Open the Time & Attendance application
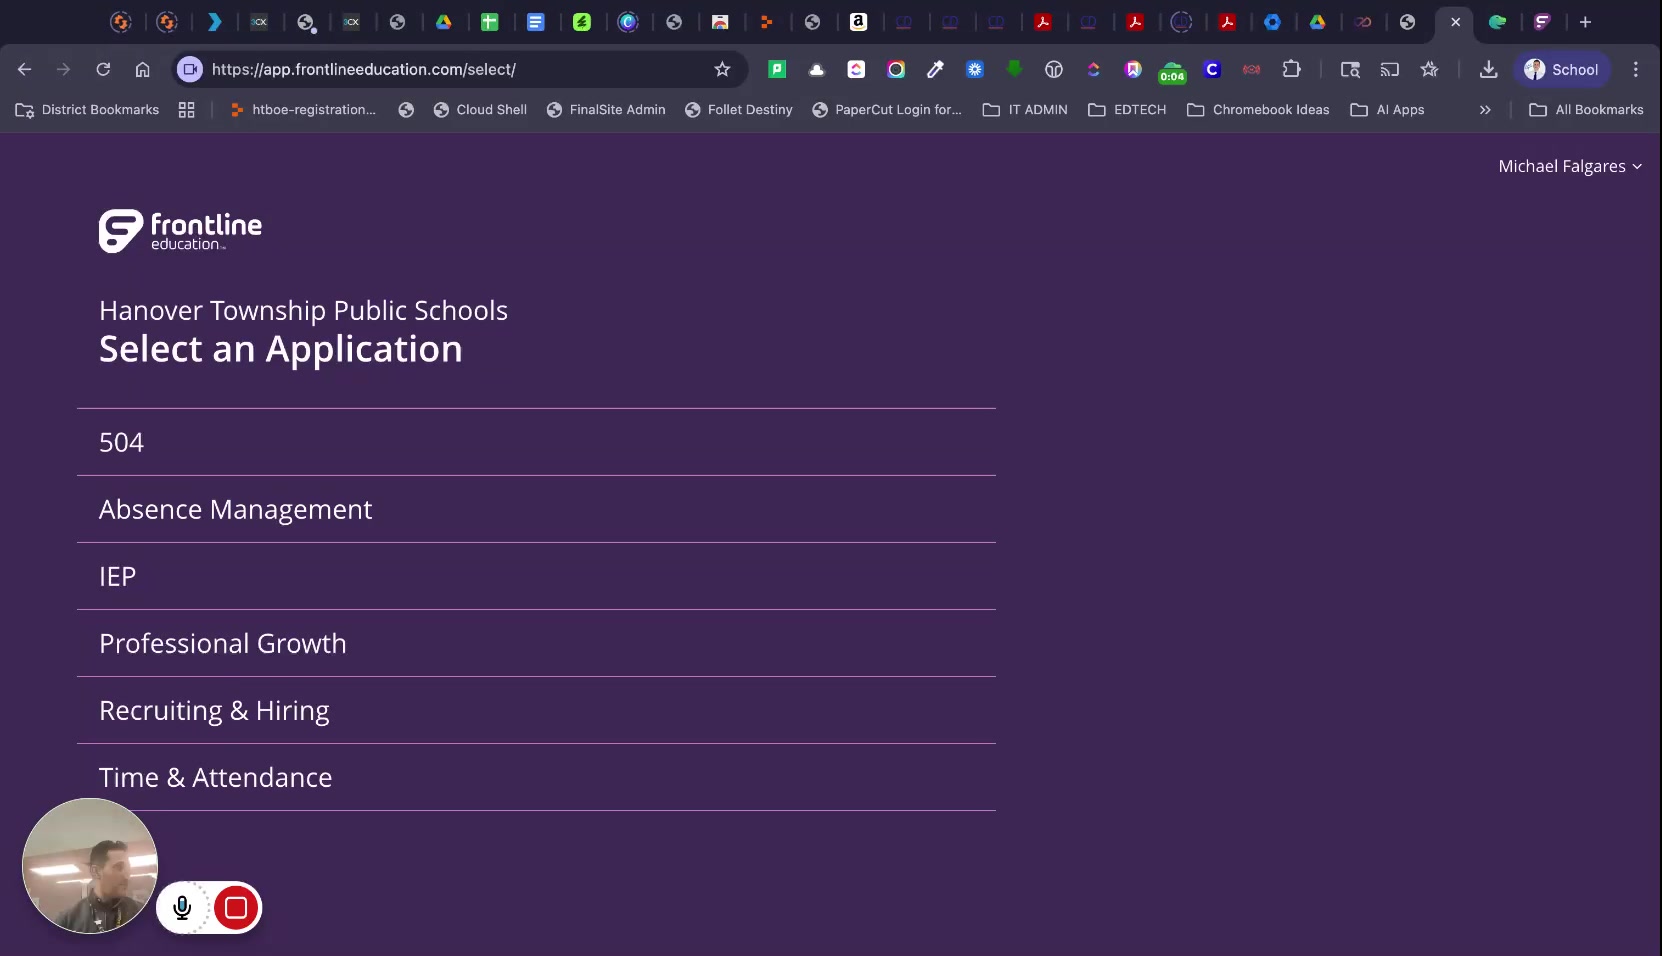 [215, 778]
